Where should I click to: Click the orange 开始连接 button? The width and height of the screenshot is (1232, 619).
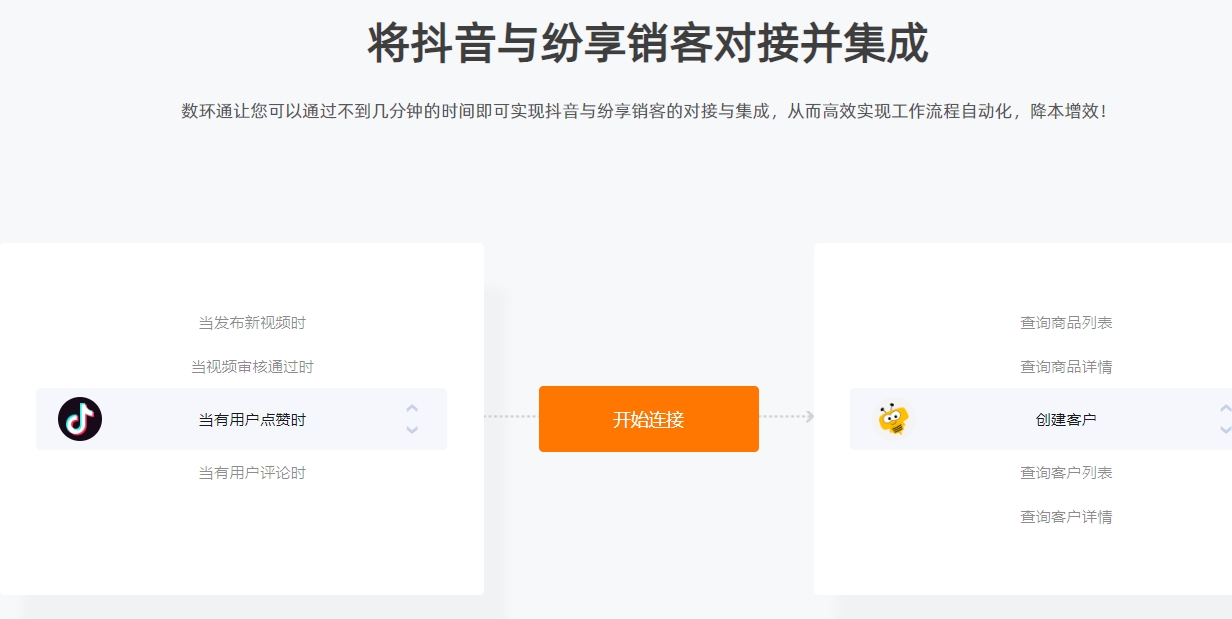coord(649,419)
